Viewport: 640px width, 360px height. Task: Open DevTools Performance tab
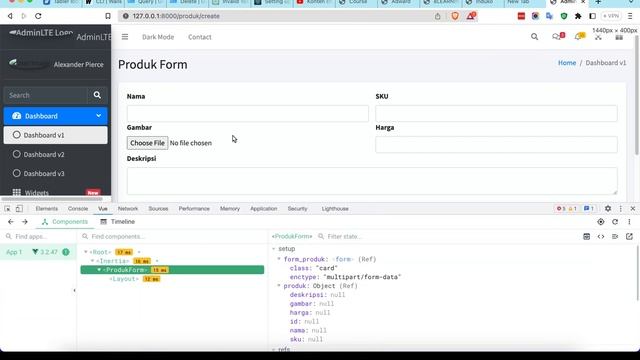(x=194, y=209)
